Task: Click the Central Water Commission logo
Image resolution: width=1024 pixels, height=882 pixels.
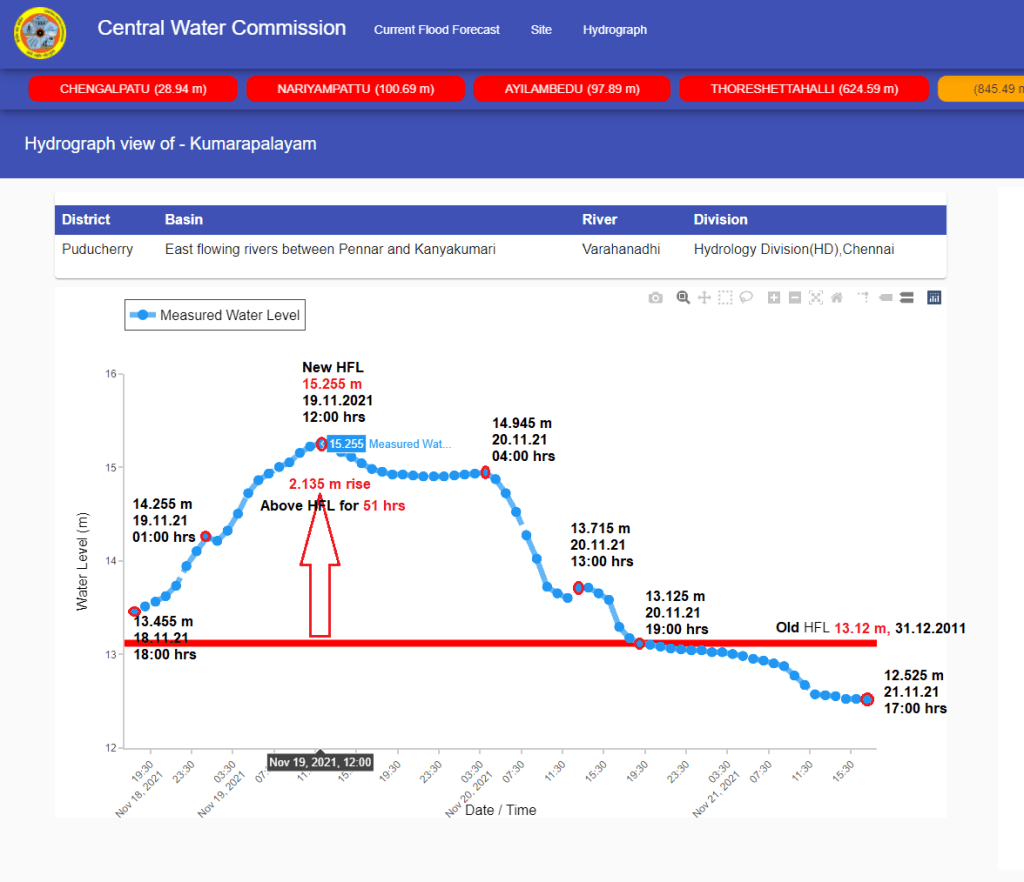Action: (x=40, y=33)
